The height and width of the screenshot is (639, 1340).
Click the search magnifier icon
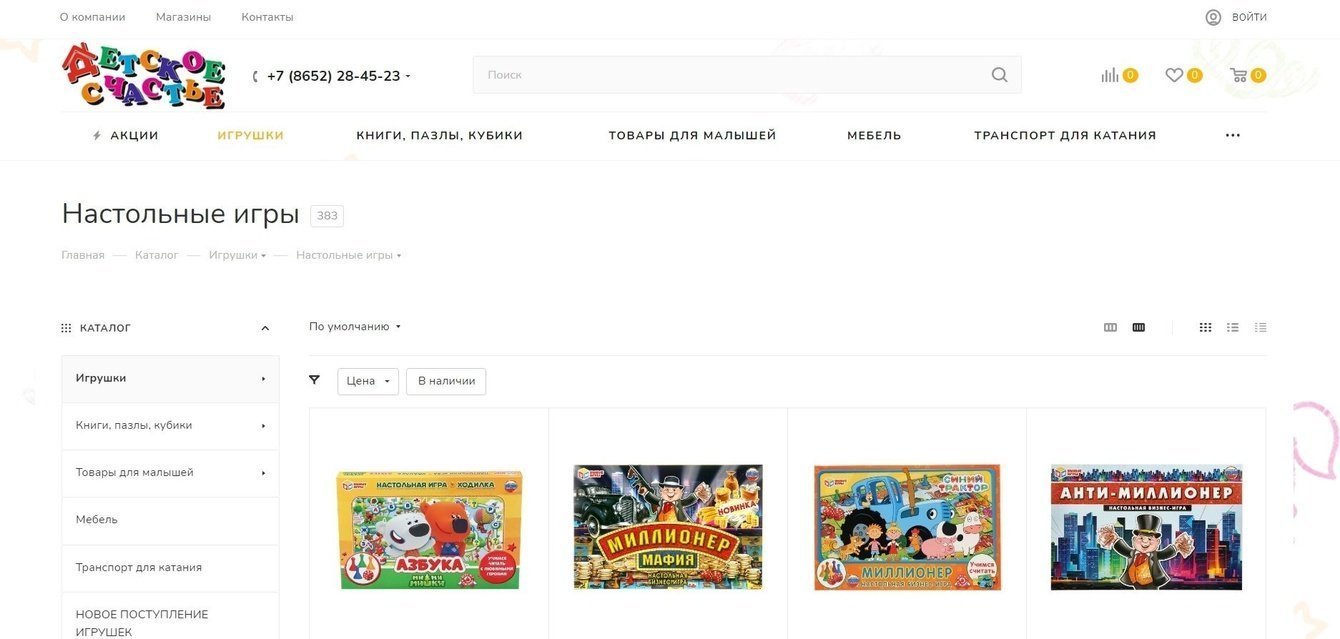click(999, 75)
